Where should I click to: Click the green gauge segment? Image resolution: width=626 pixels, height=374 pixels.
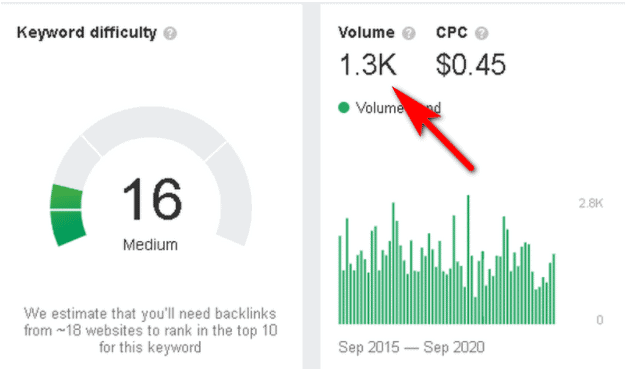67,215
